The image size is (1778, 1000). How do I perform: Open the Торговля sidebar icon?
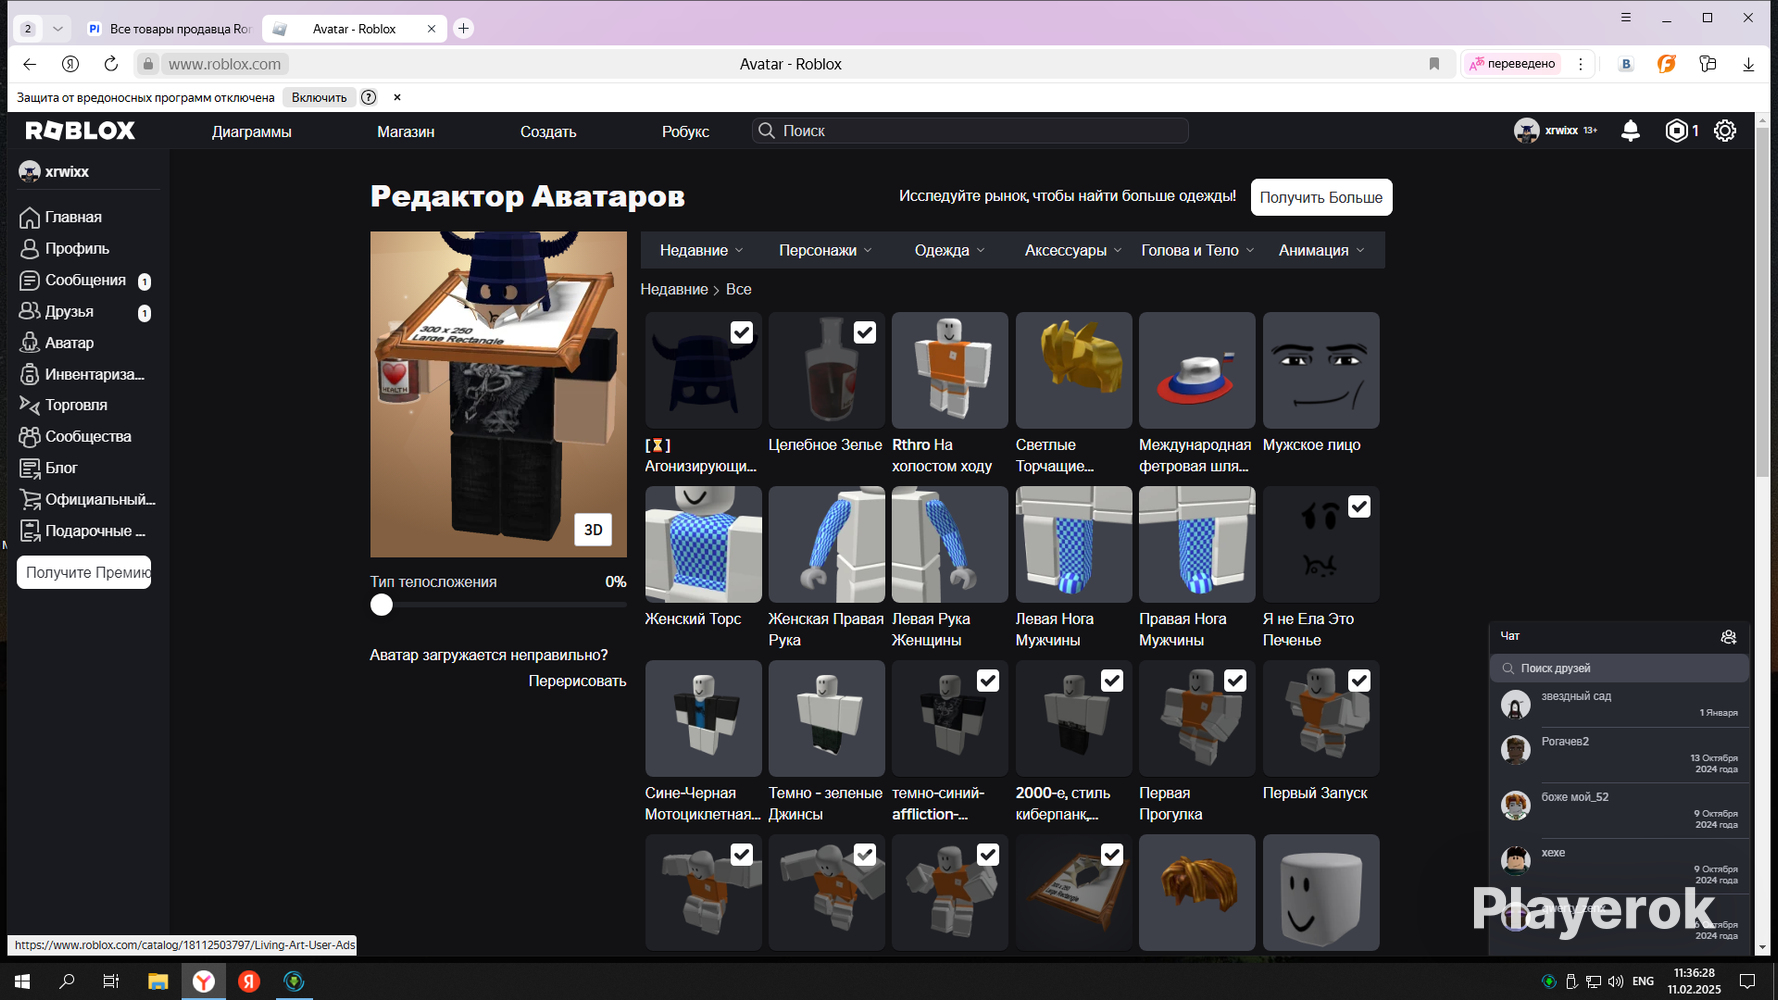coord(30,405)
